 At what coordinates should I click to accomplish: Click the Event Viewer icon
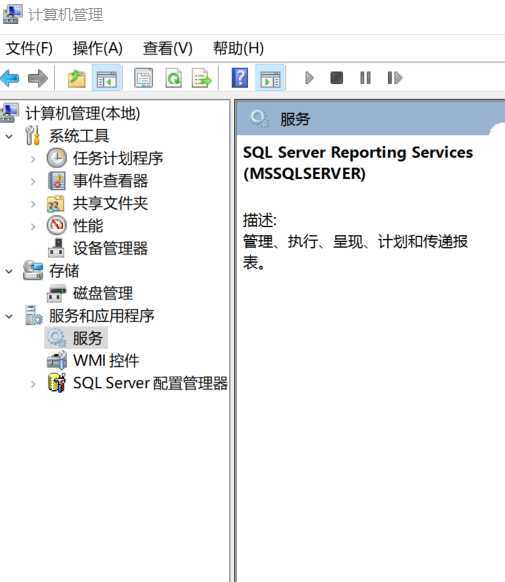pyautogui.click(x=56, y=181)
